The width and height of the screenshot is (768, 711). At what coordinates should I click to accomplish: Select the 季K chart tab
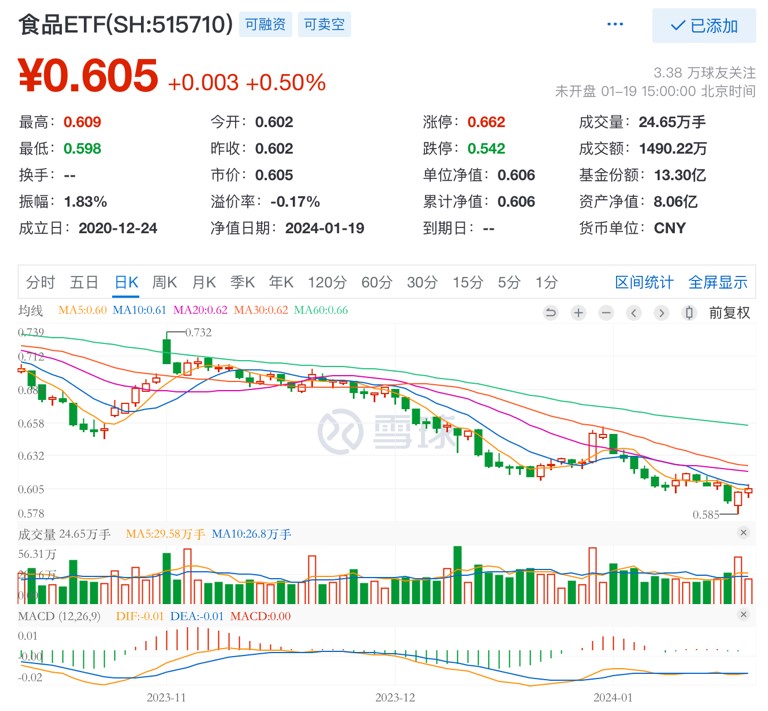pyautogui.click(x=242, y=283)
